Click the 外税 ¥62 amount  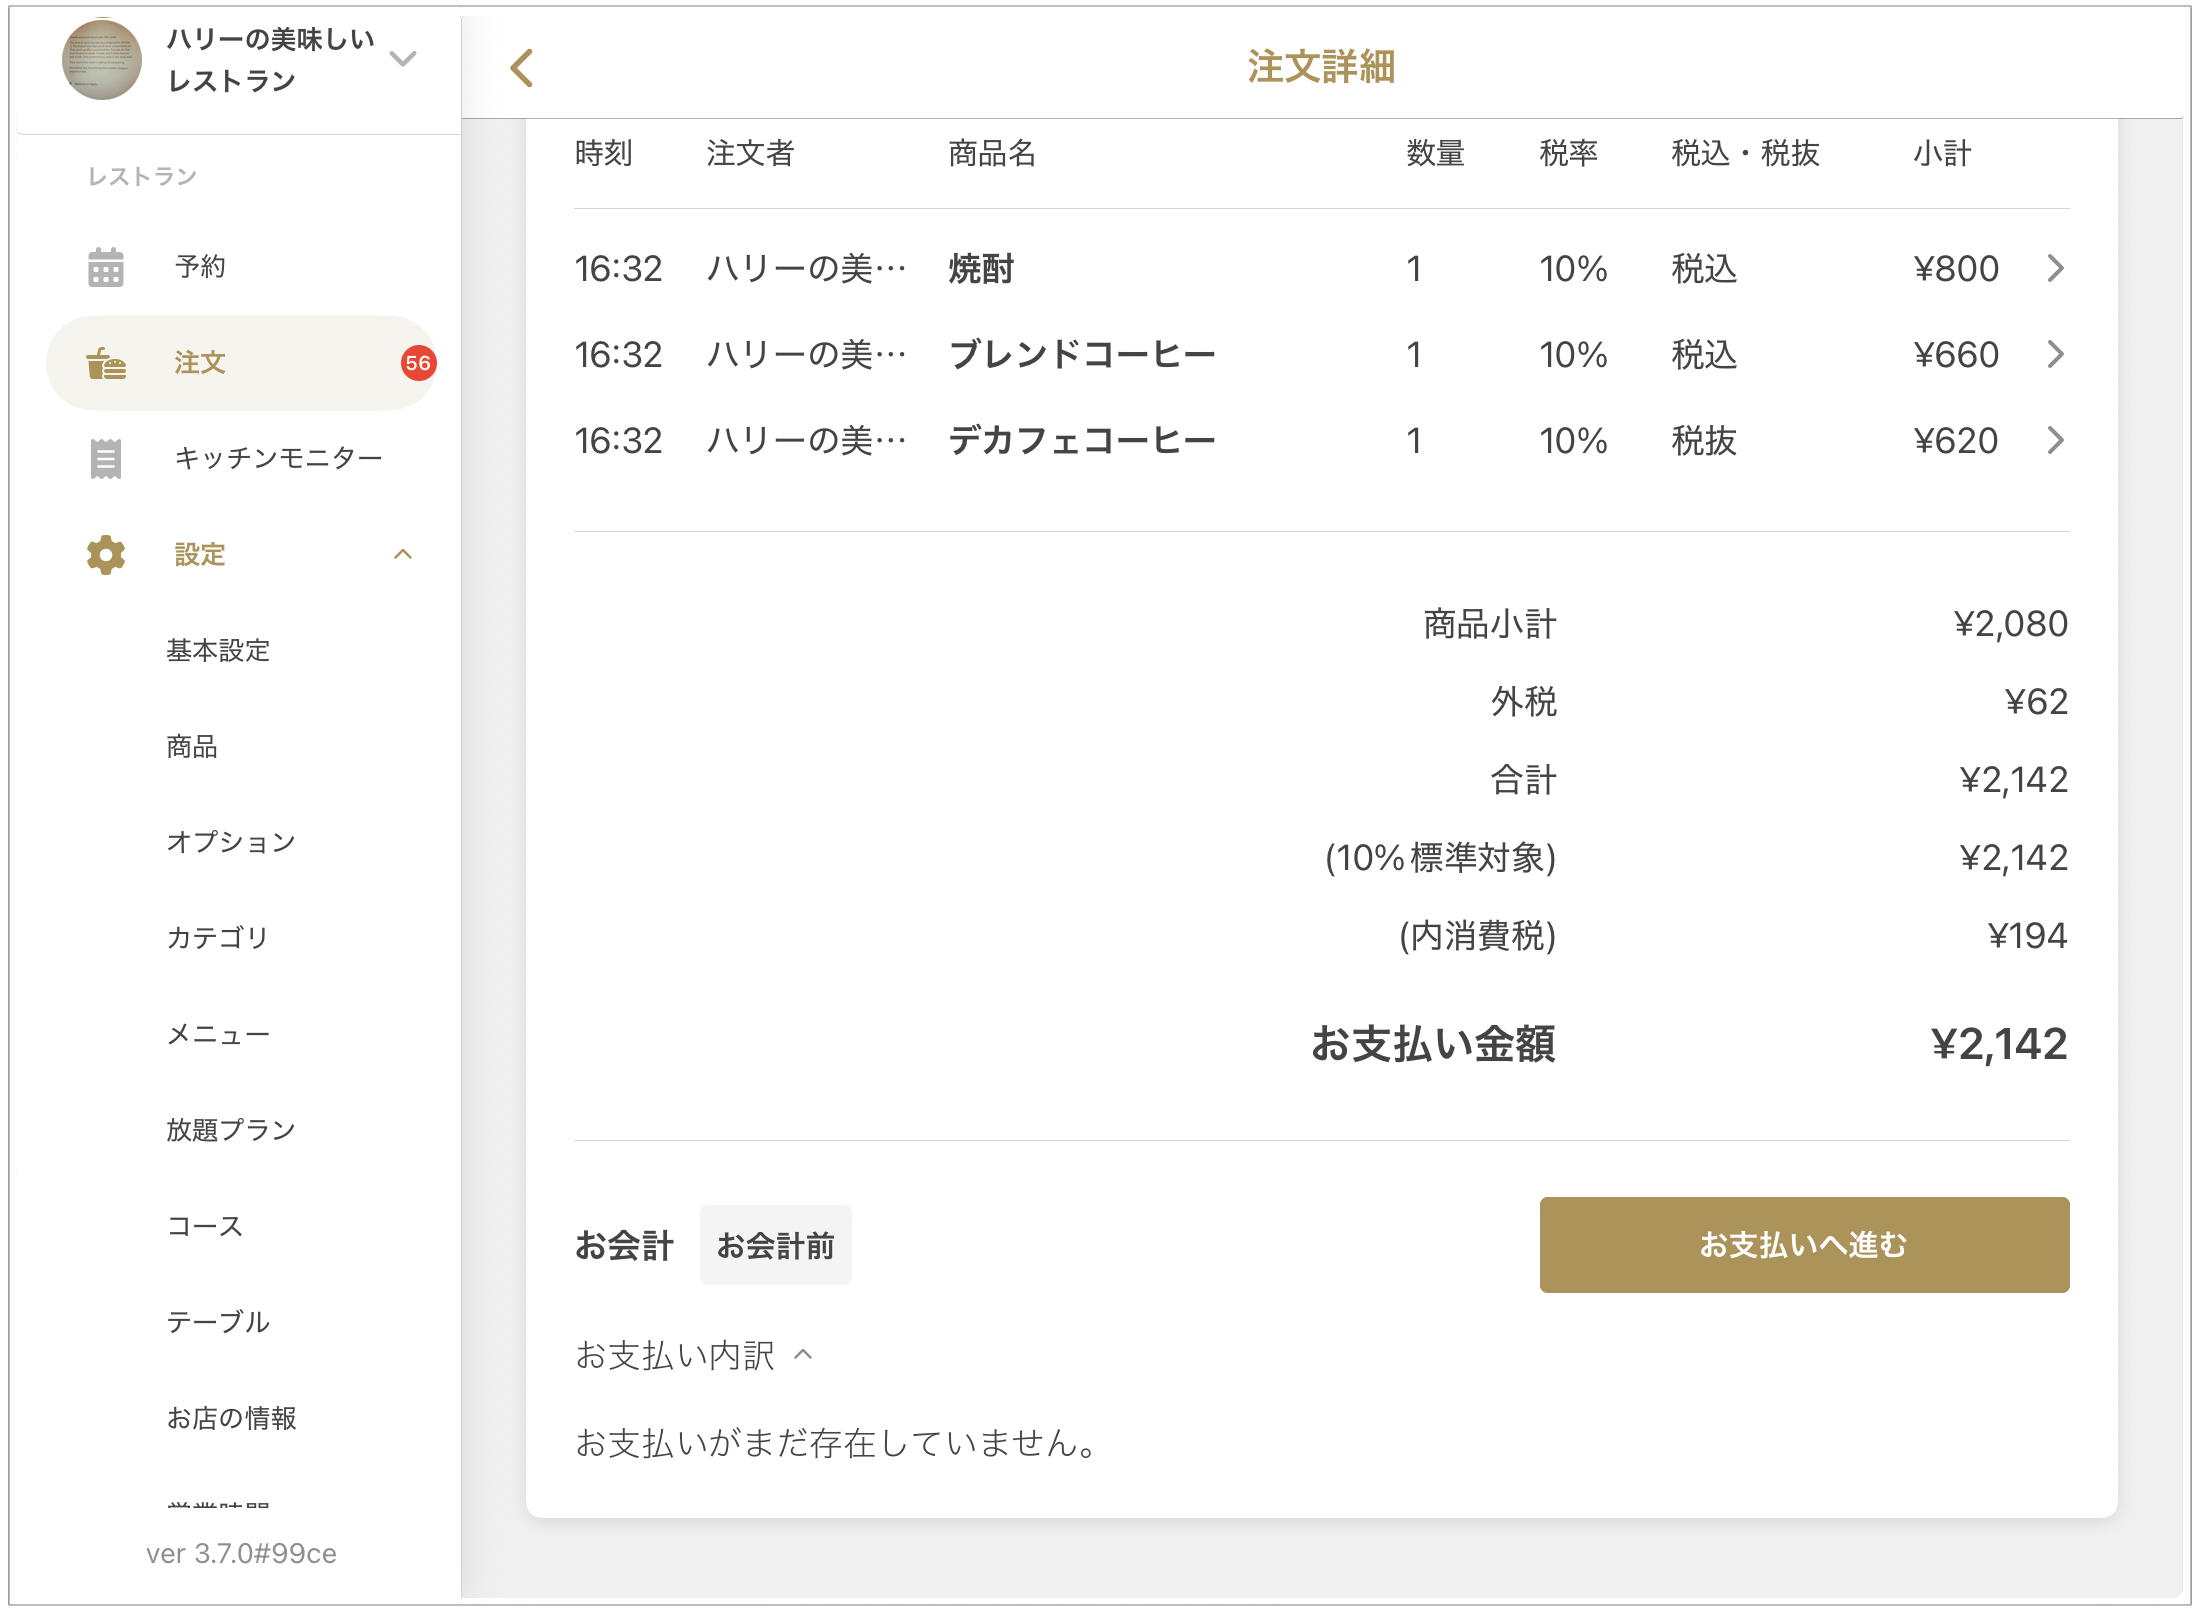pos(2036,702)
